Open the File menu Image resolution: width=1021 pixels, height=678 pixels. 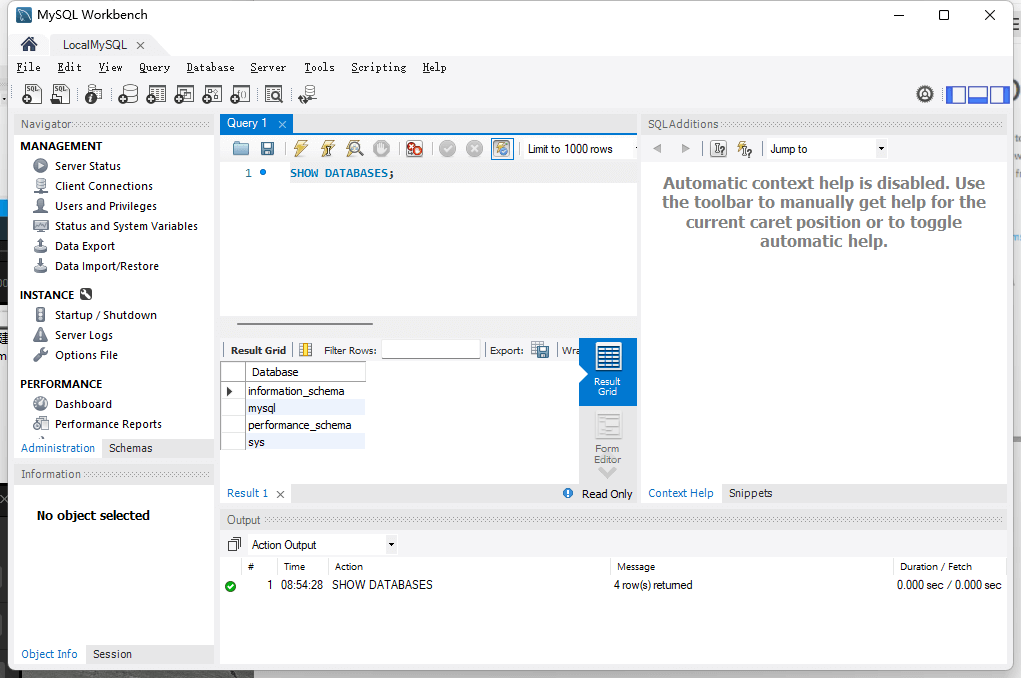(29, 67)
